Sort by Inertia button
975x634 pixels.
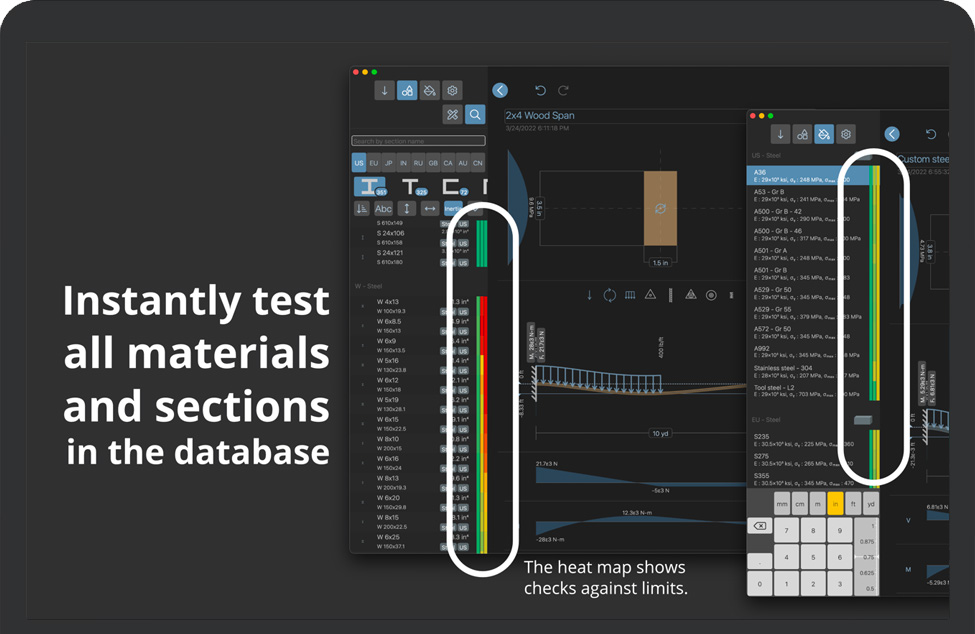(453, 209)
